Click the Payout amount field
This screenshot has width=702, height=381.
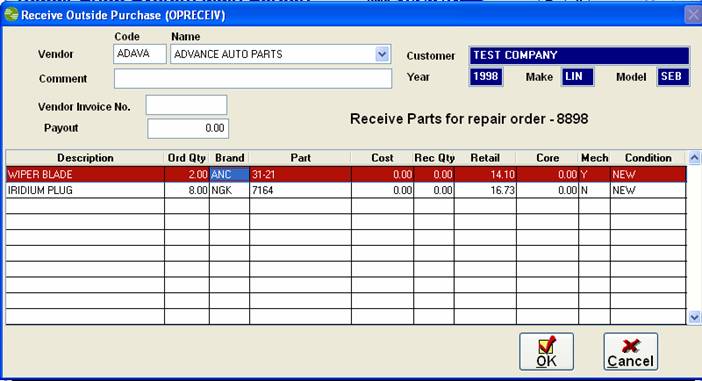click(188, 128)
